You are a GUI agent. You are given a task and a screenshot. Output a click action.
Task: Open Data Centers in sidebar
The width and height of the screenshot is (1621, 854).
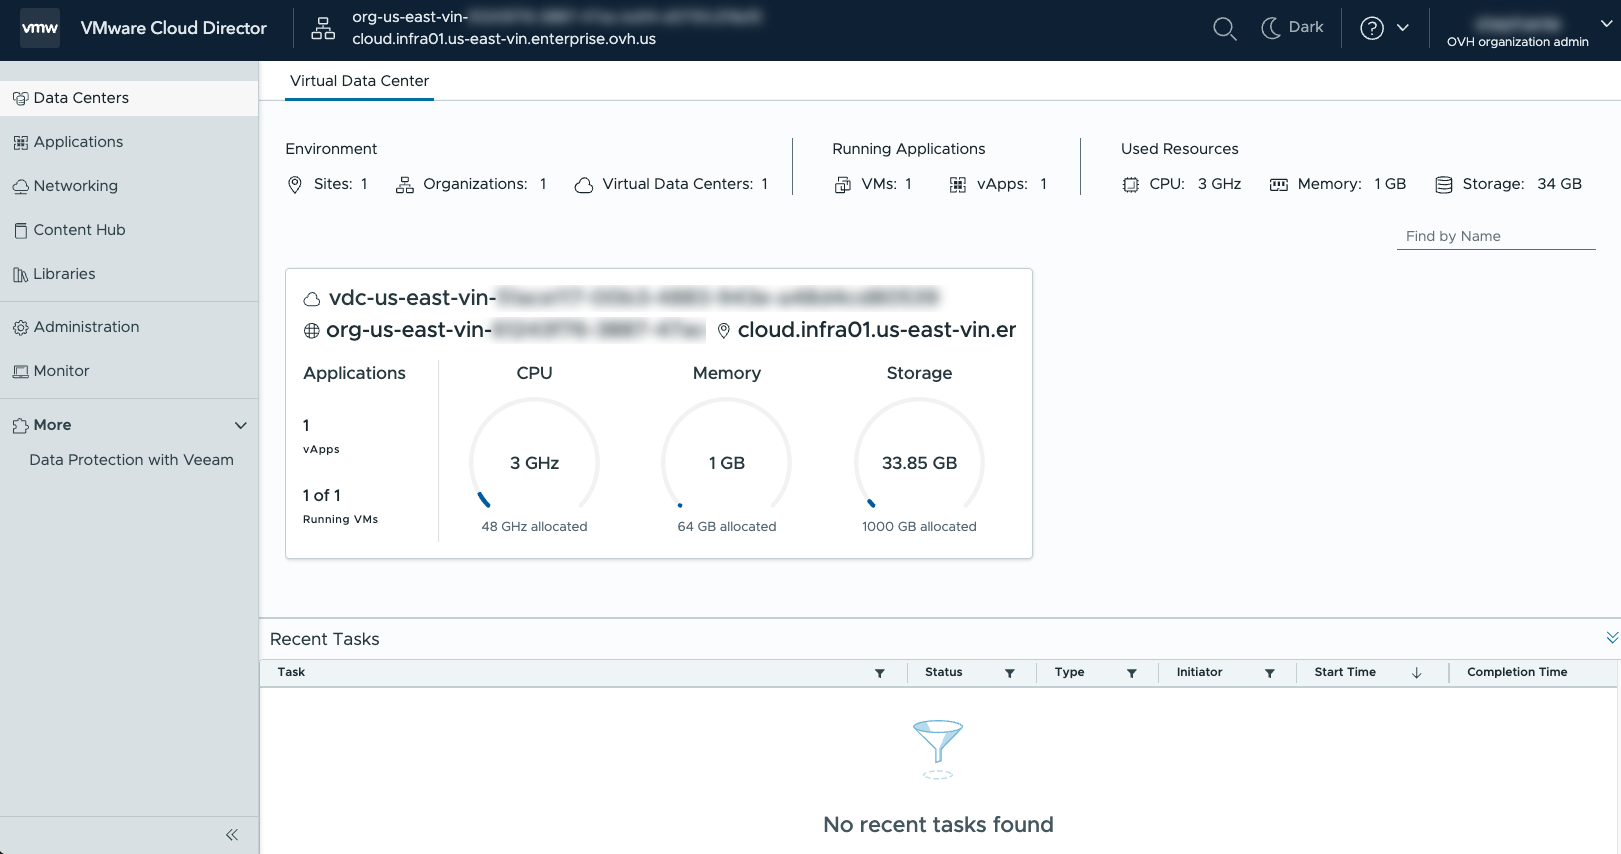click(129, 98)
